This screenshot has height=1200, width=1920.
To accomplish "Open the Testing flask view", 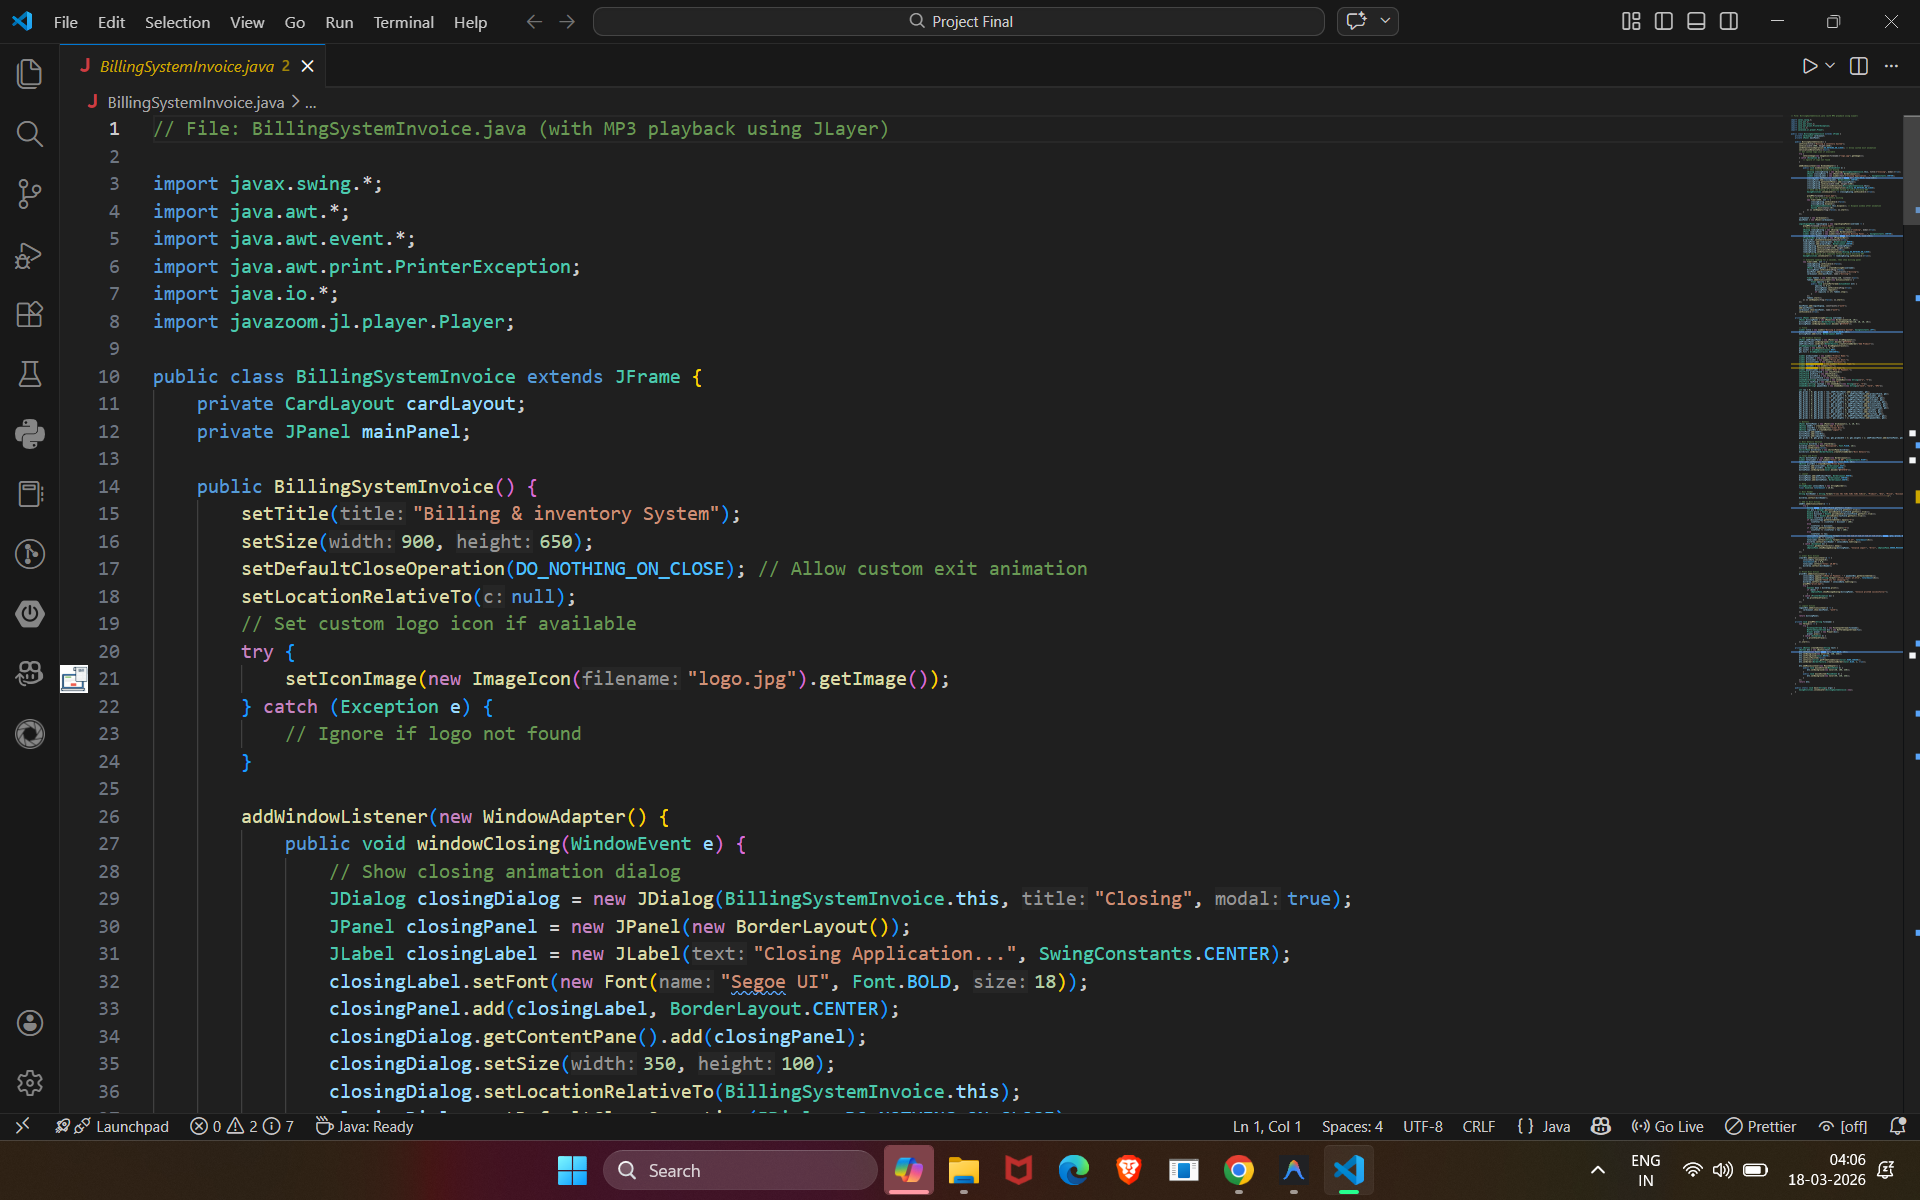I will pos(30,374).
